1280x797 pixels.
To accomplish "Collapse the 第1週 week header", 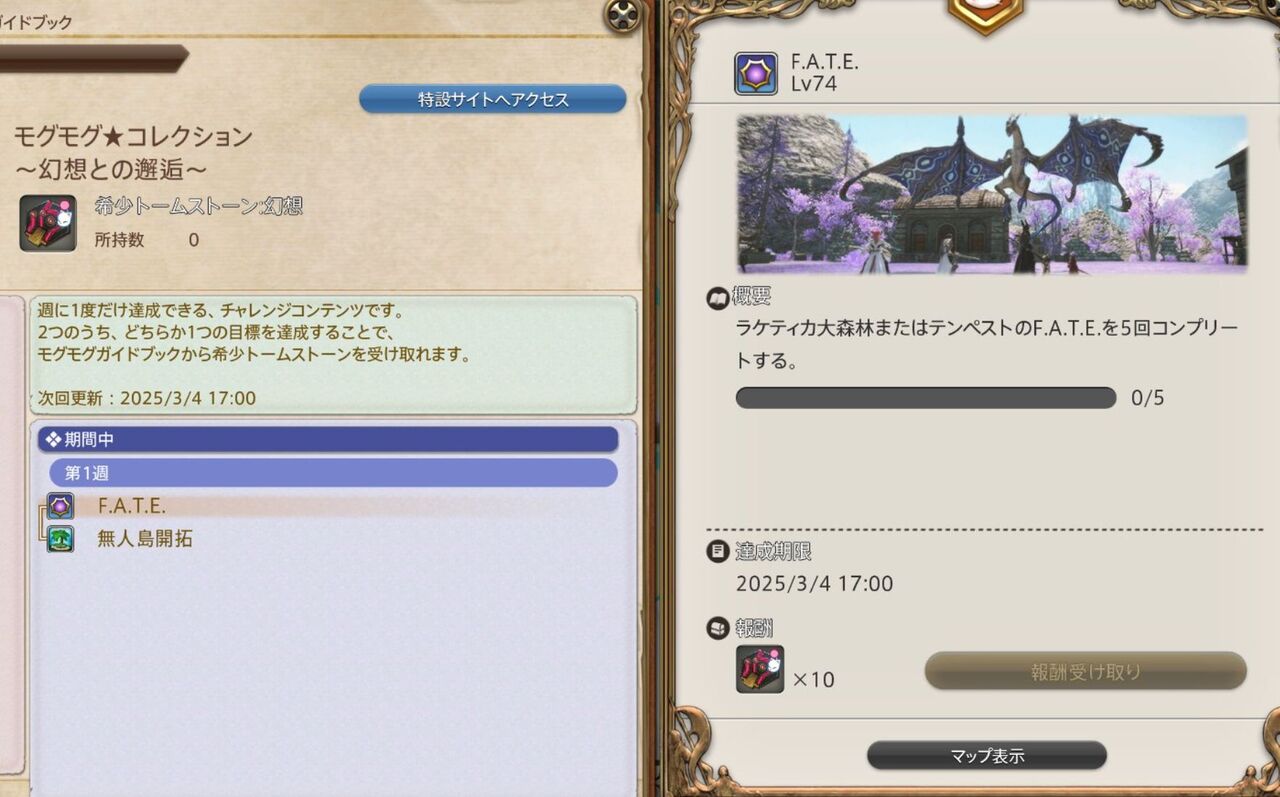I will tap(334, 473).
